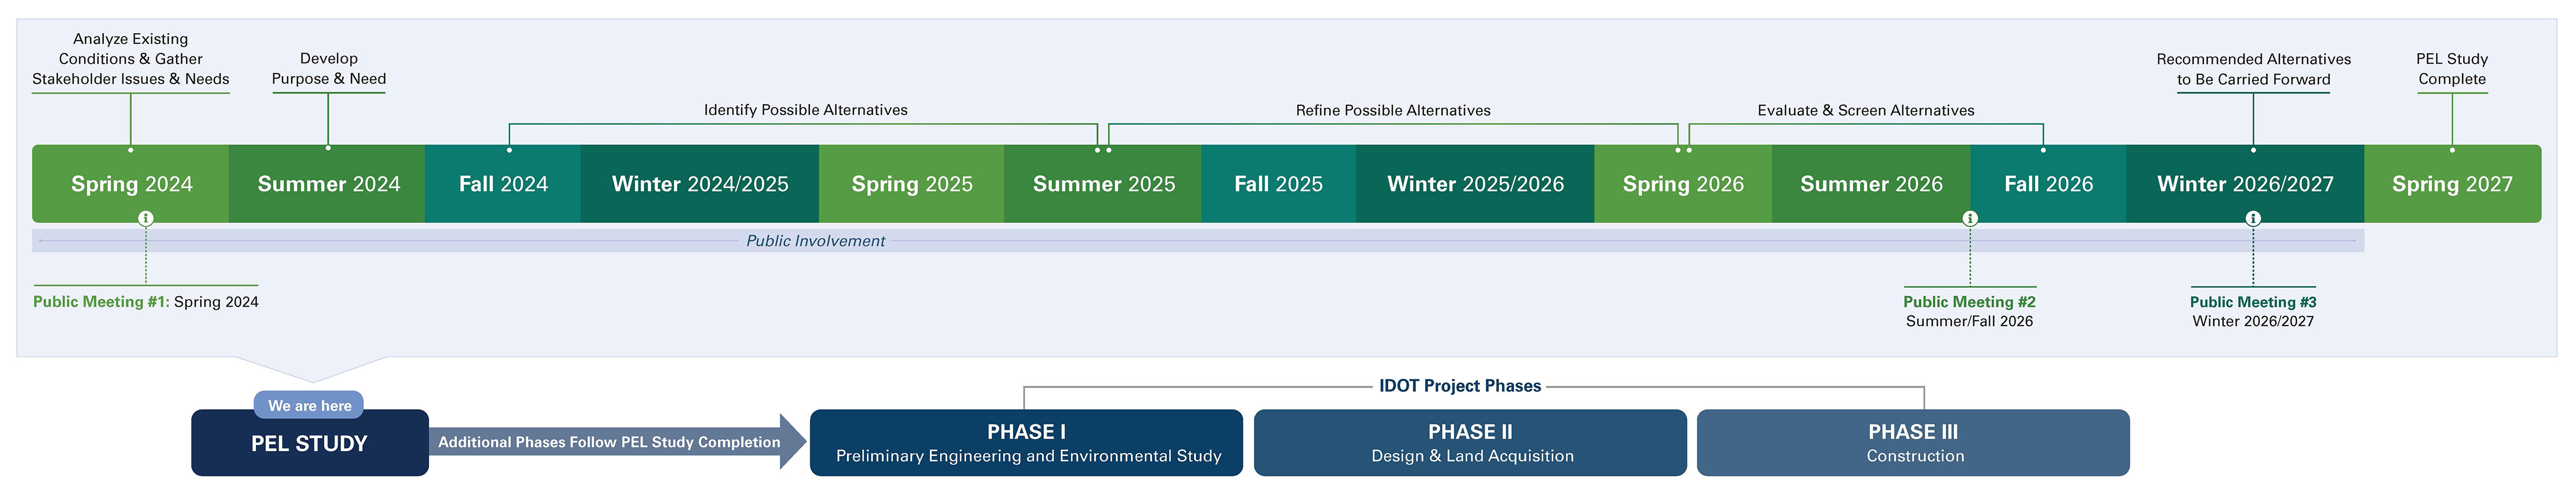This screenshot has height=495, width=2576.
Task: Select the Summer 2025 timeline segment
Action: coord(1103,184)
